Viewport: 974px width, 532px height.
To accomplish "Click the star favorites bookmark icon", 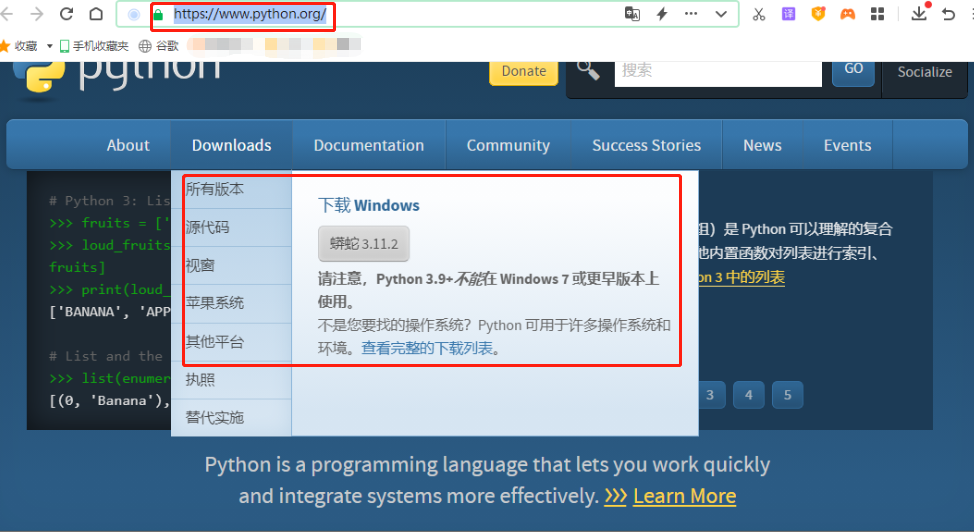I will 5,46.
